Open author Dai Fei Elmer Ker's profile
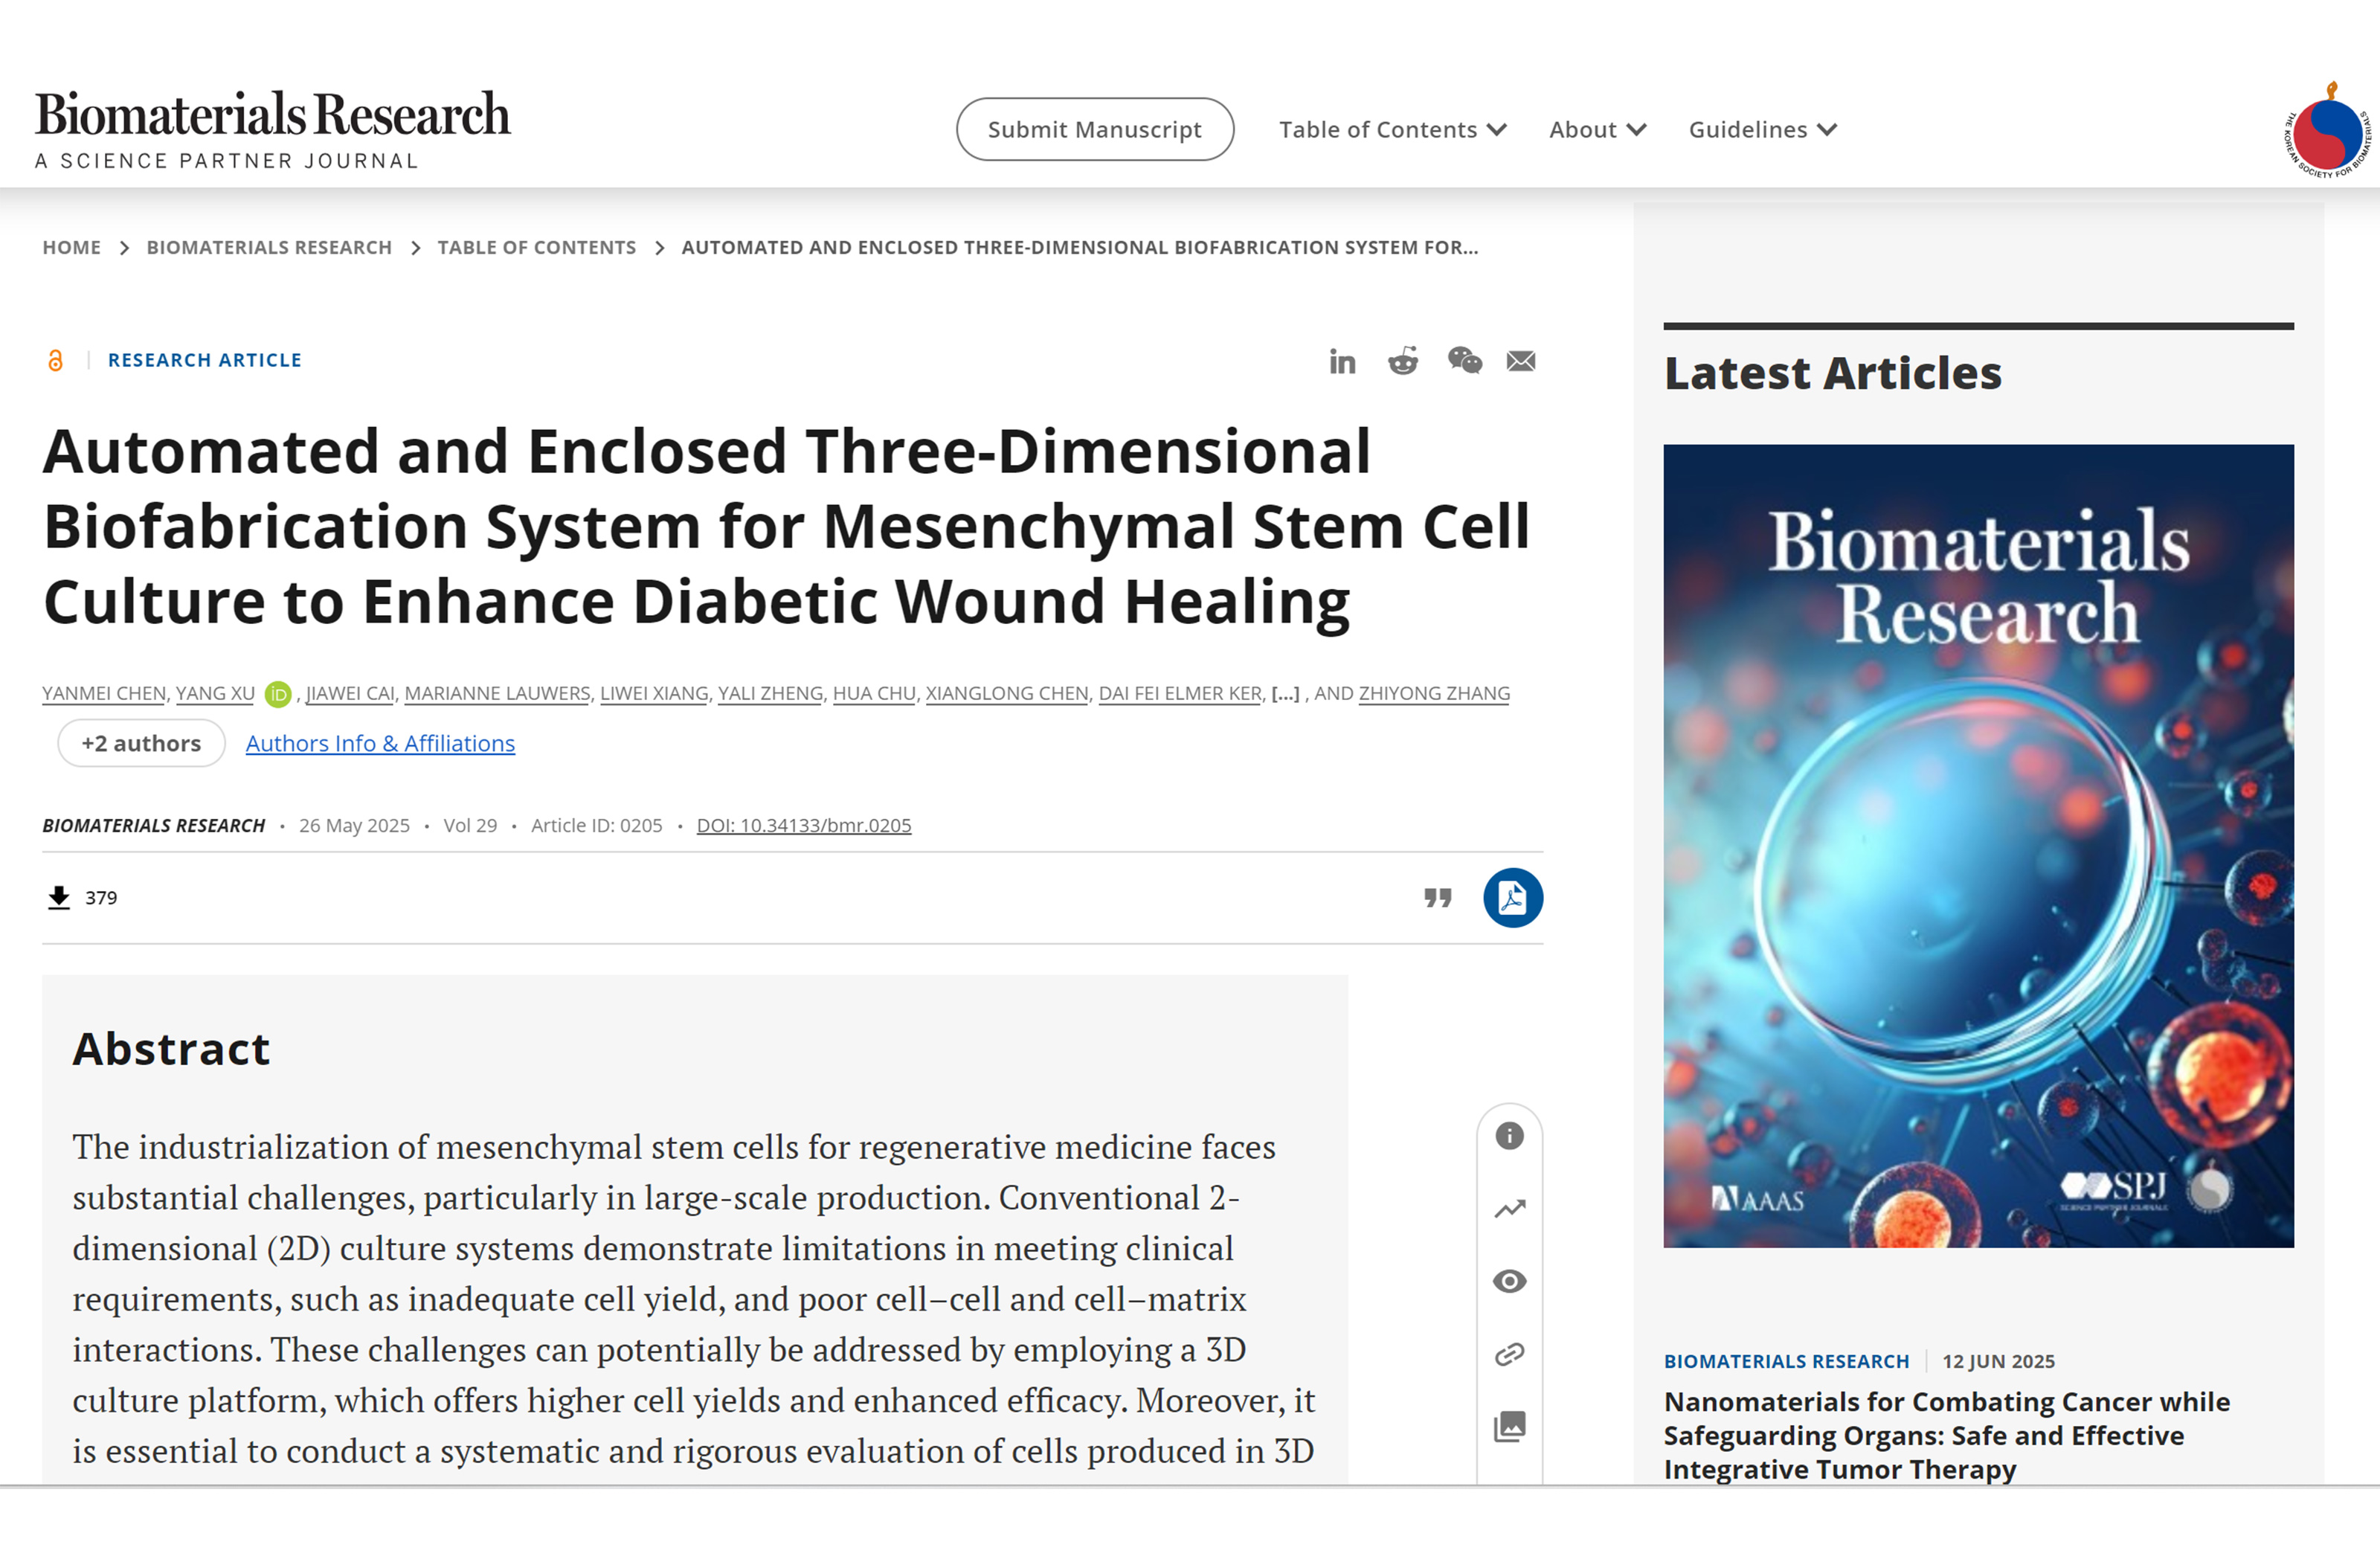This screenshot has height=1562, width=2380. 1180,693
